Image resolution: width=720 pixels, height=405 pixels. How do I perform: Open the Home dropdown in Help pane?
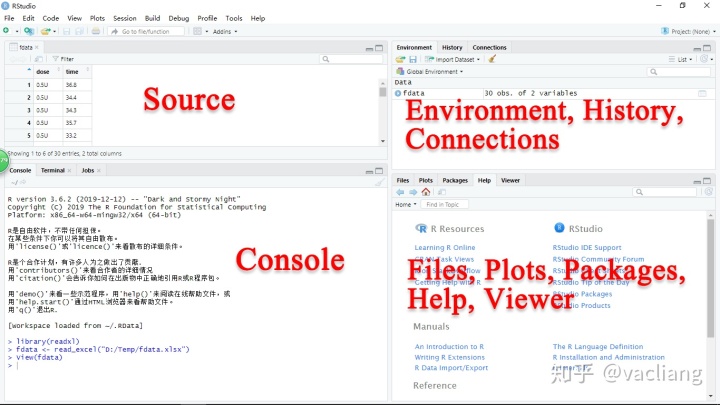(x=406, y=204)
